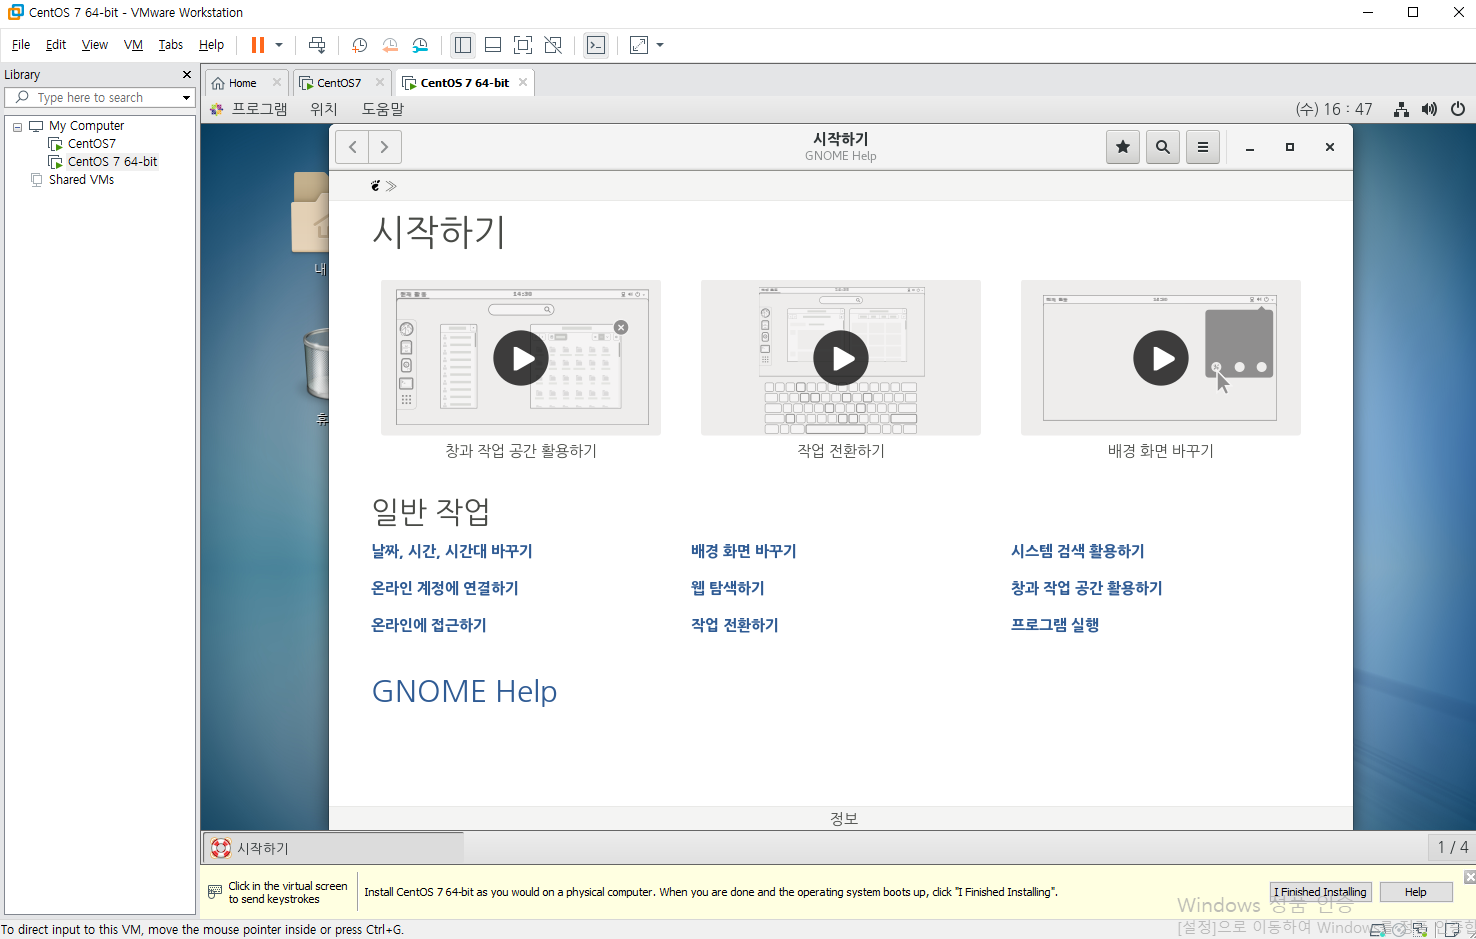Open the 위치 menu in GNOME panel
The width and height of the screenshot is (1476, 939).
point(324,109)
